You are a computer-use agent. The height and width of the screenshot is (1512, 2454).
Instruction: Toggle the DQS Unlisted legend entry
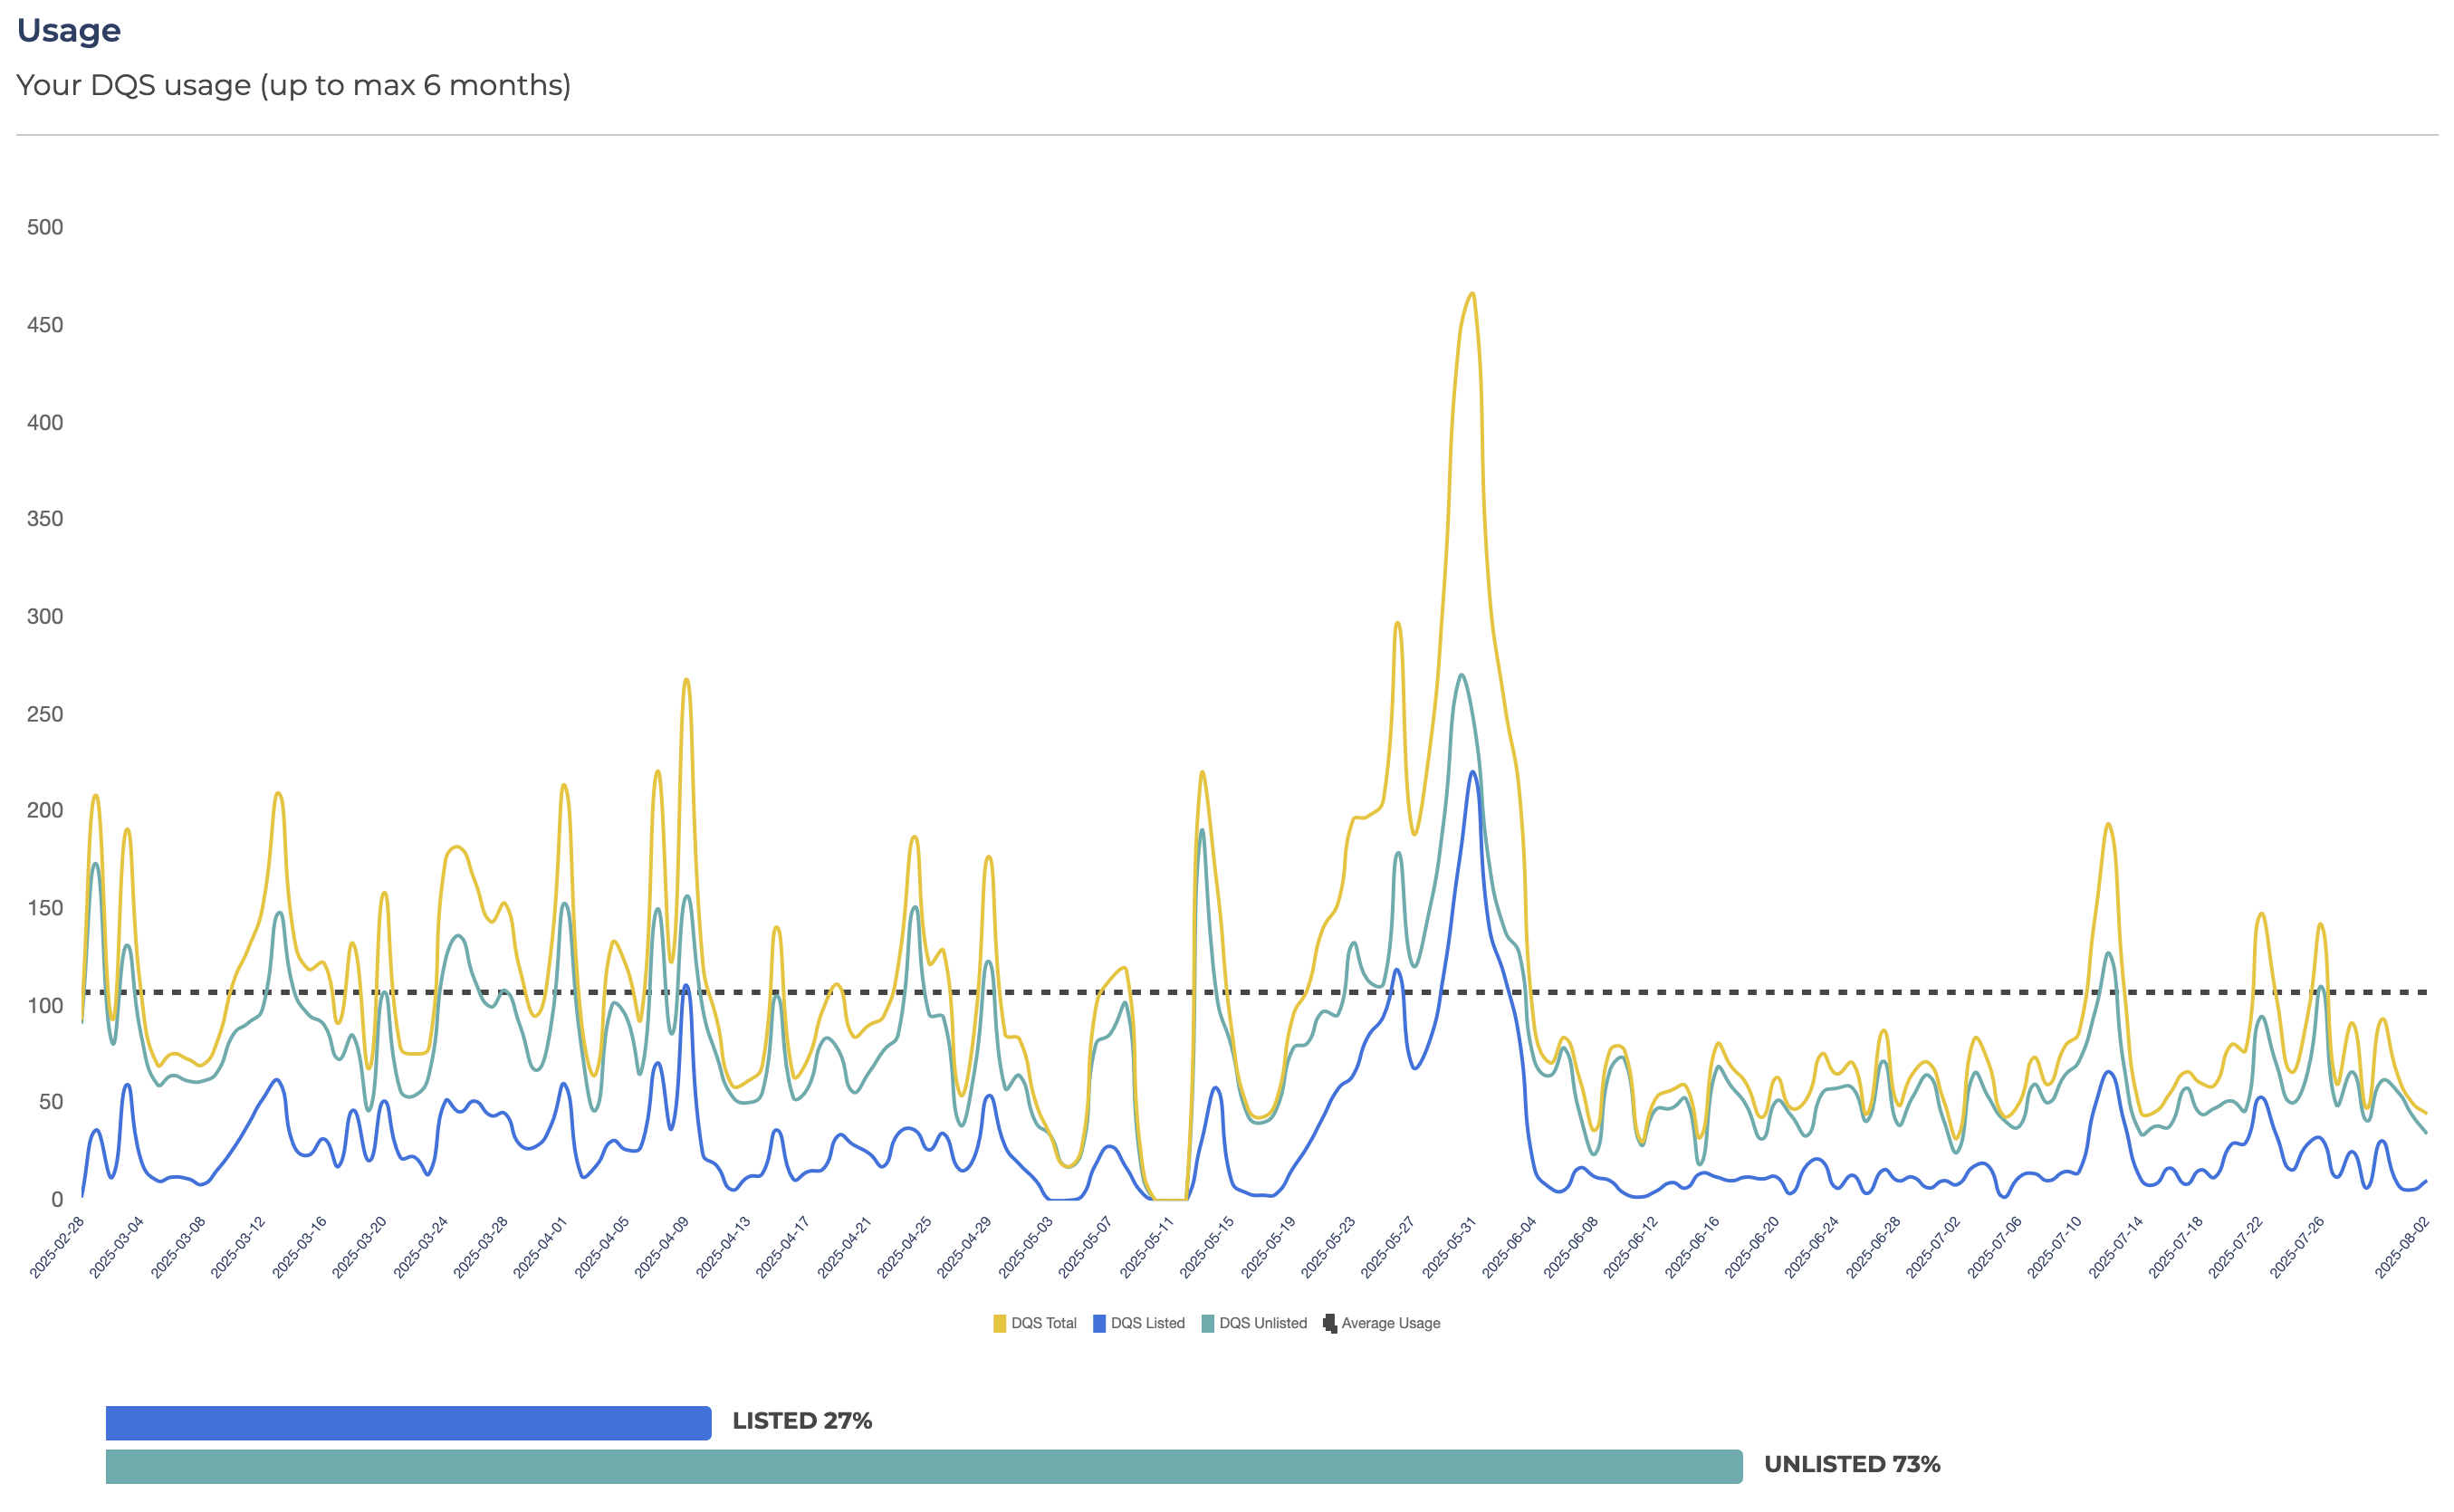point(1254,1323)
